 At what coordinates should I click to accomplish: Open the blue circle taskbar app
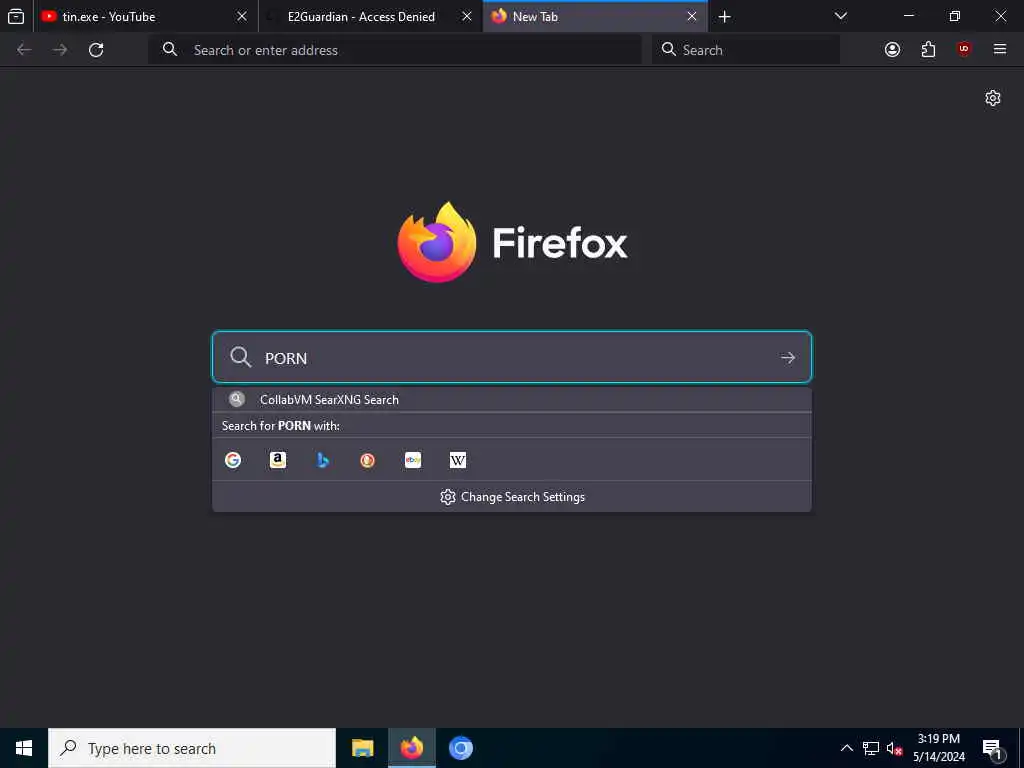(x=460, y=748)
